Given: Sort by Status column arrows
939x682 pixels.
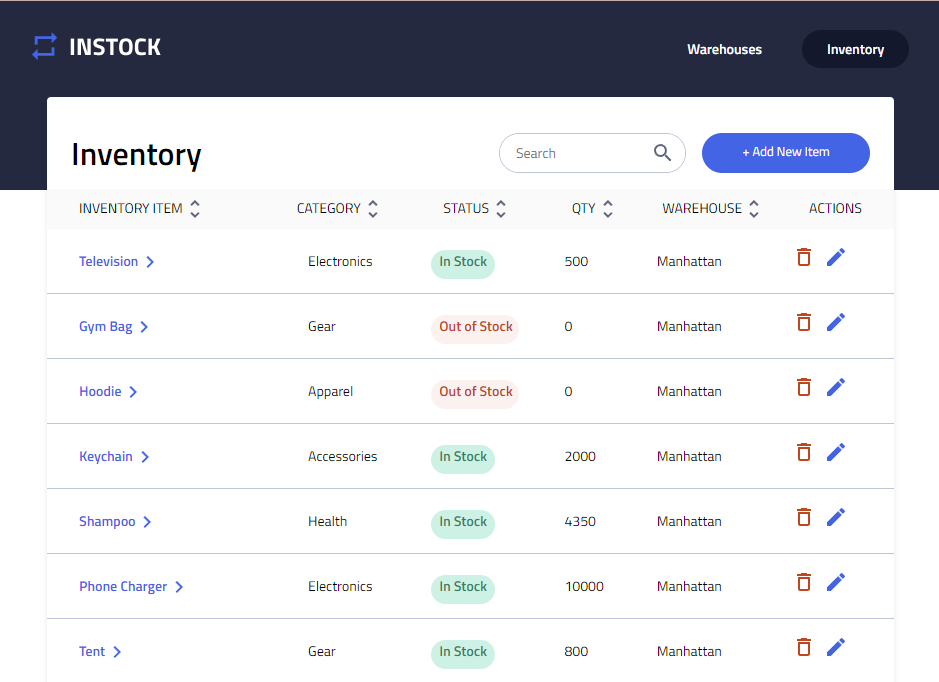Looking at the screenshot, I should tap(501, 209).
